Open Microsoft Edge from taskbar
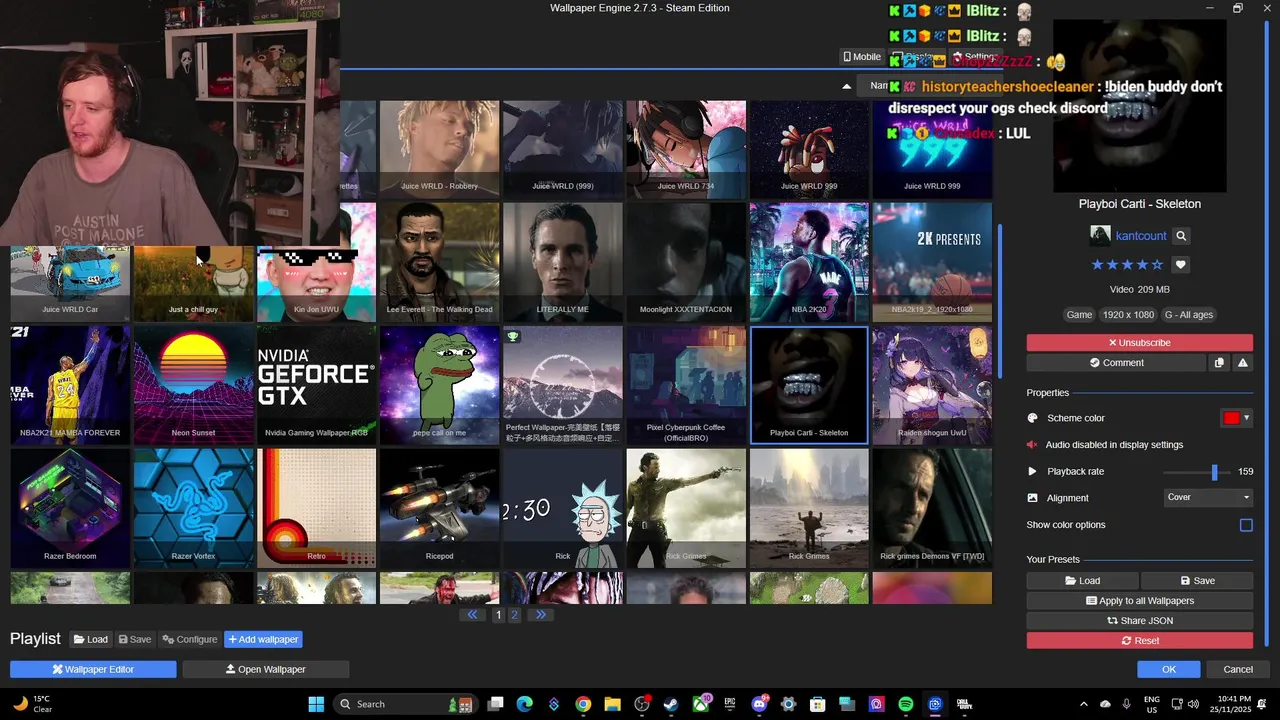The height and width of the screenshot is (720, 1280). (524, 704)
